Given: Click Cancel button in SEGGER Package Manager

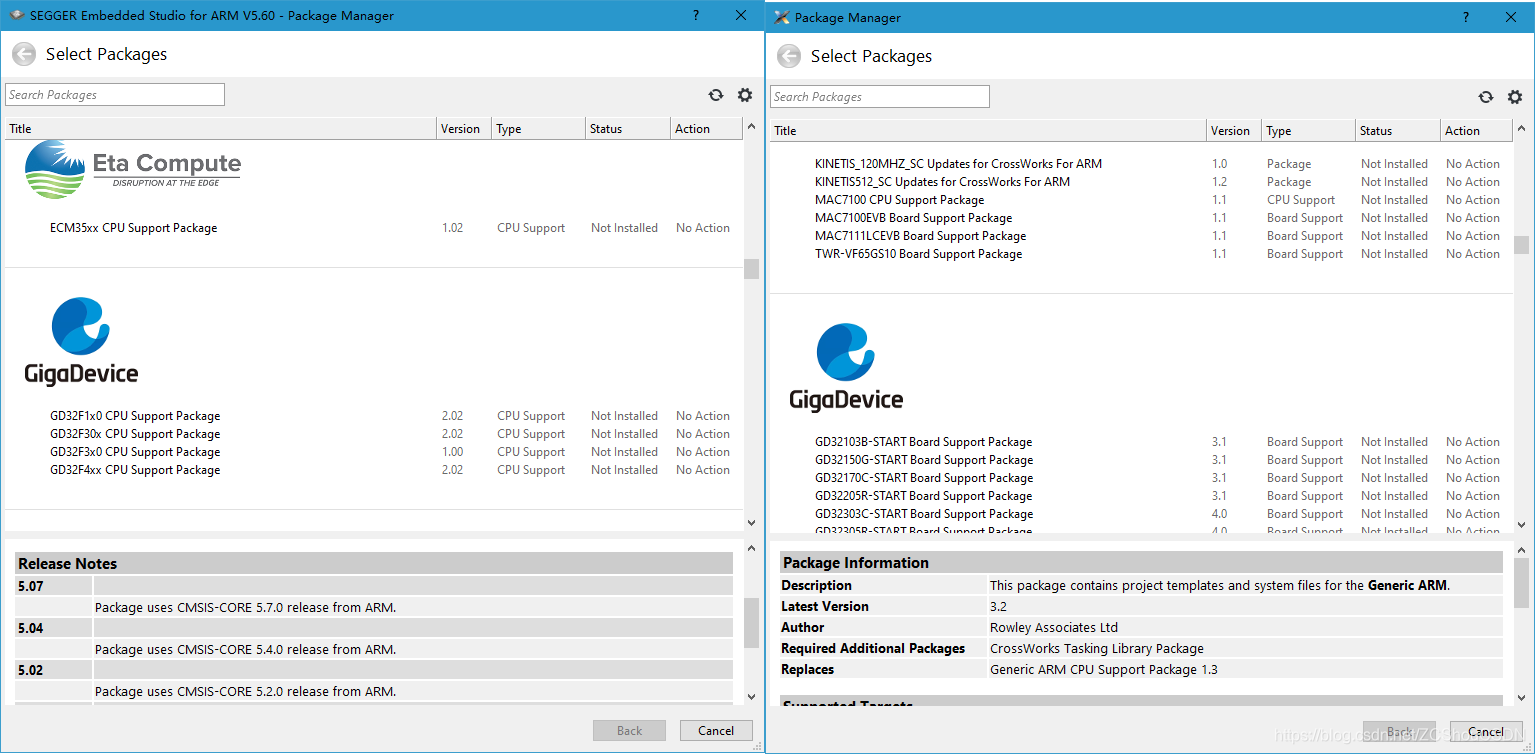Looking at the screenshot, I should point(716,731).
